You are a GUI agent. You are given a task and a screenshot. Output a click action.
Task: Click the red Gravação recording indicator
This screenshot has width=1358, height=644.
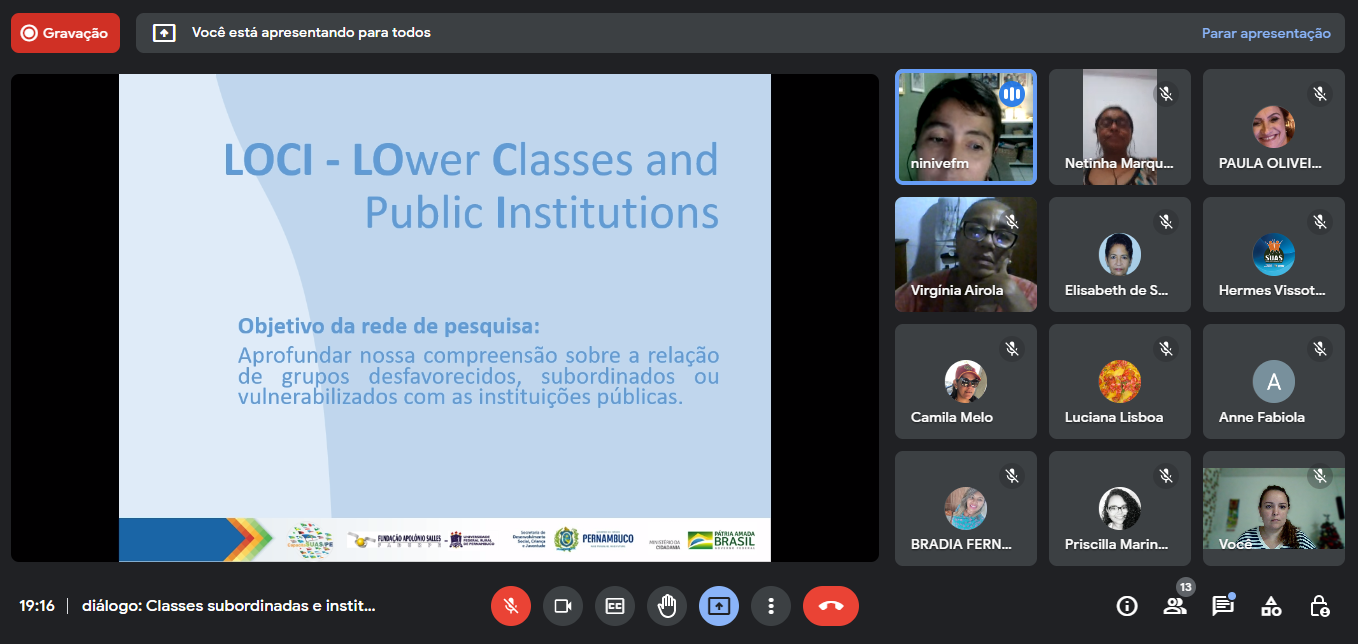click(65, 33)
